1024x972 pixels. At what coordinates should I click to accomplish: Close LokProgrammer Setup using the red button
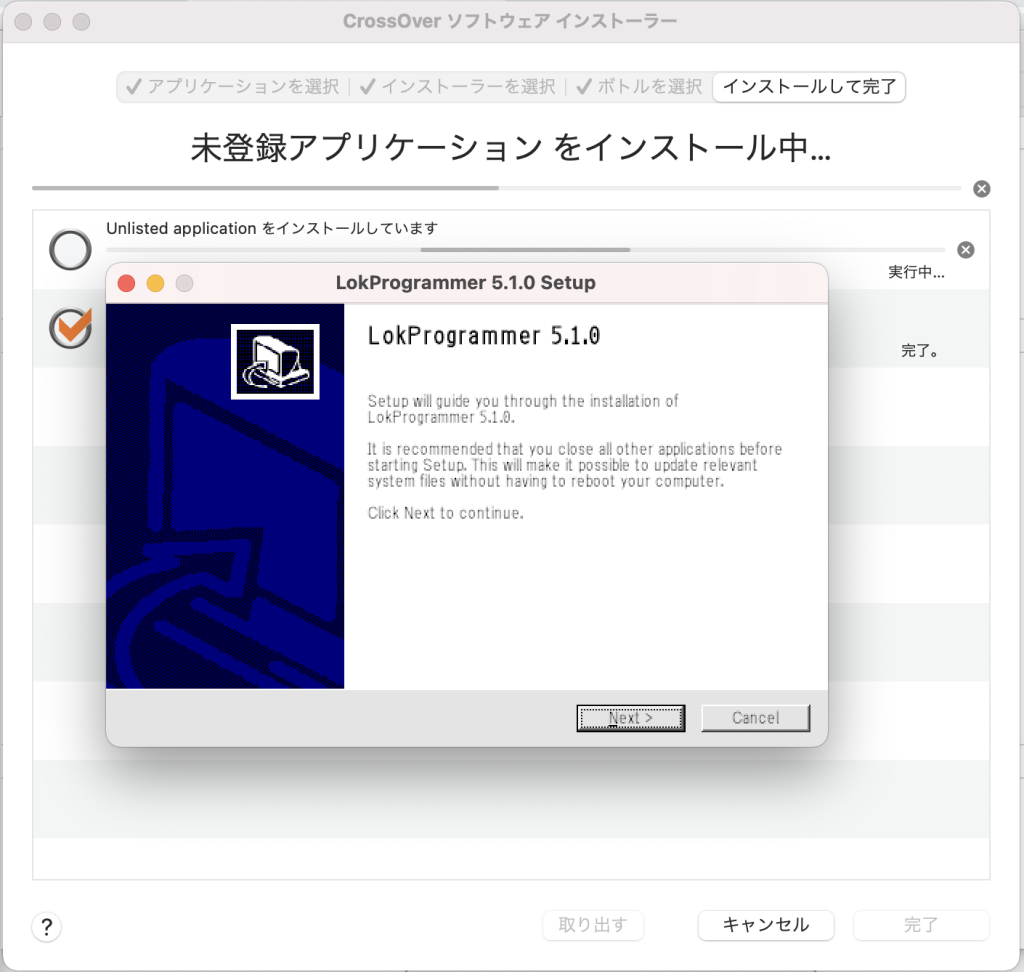127,283
